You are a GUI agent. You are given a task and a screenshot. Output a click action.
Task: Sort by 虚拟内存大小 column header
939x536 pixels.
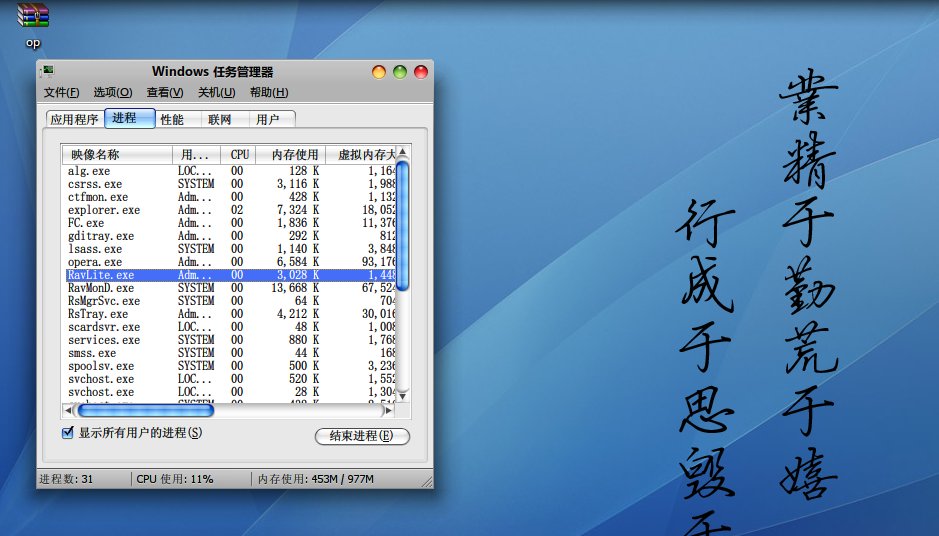point(361,155)
